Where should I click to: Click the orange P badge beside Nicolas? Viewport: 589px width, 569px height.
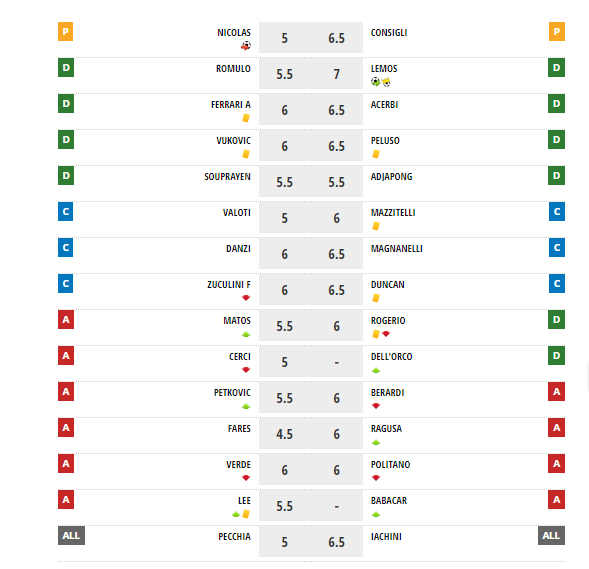point(65,32)
